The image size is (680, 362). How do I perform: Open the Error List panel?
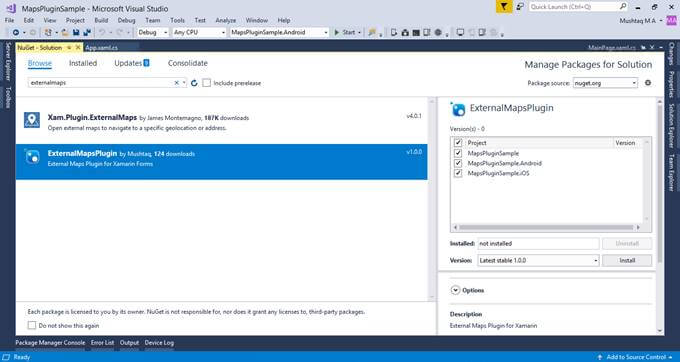point(102,343)
